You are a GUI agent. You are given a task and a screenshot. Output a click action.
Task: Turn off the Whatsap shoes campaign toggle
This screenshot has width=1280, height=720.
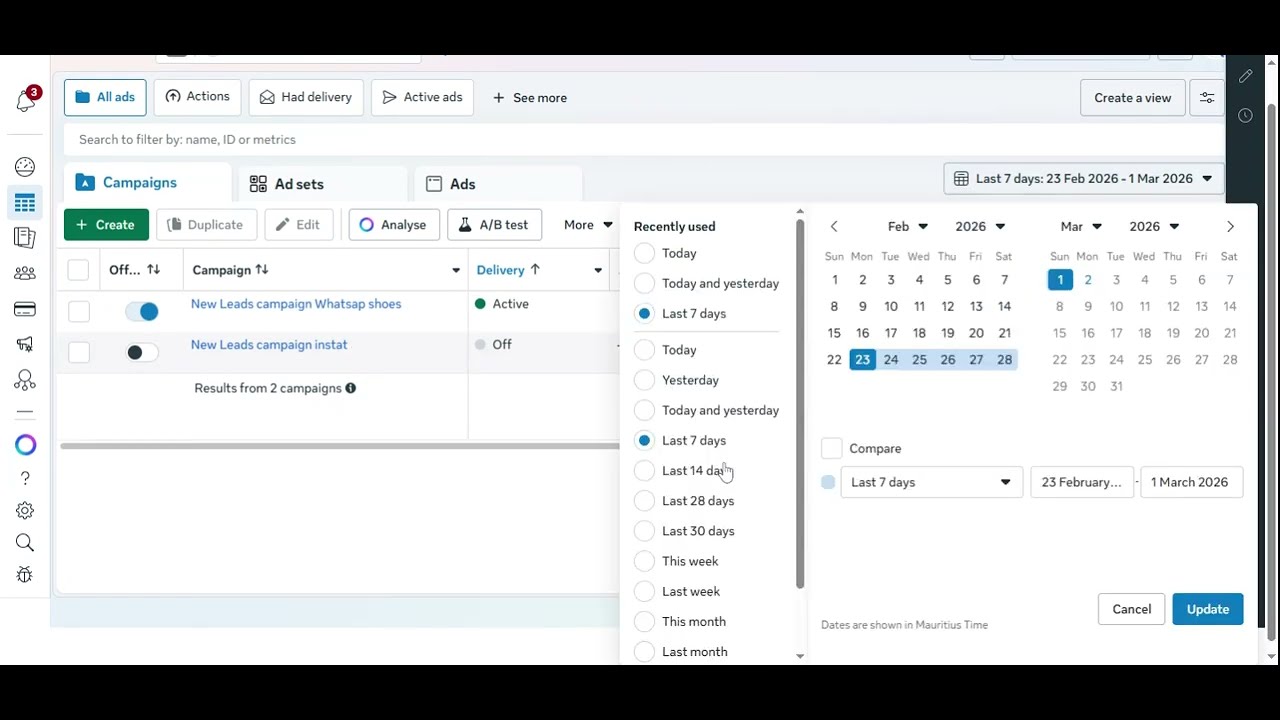[142, 311]
